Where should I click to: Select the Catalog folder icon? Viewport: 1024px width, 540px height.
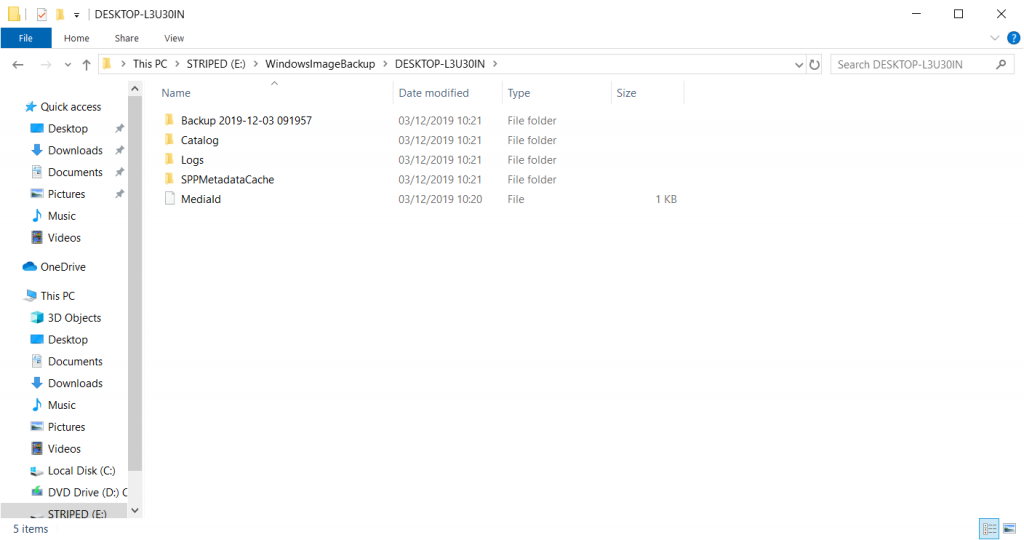[169, 140]
